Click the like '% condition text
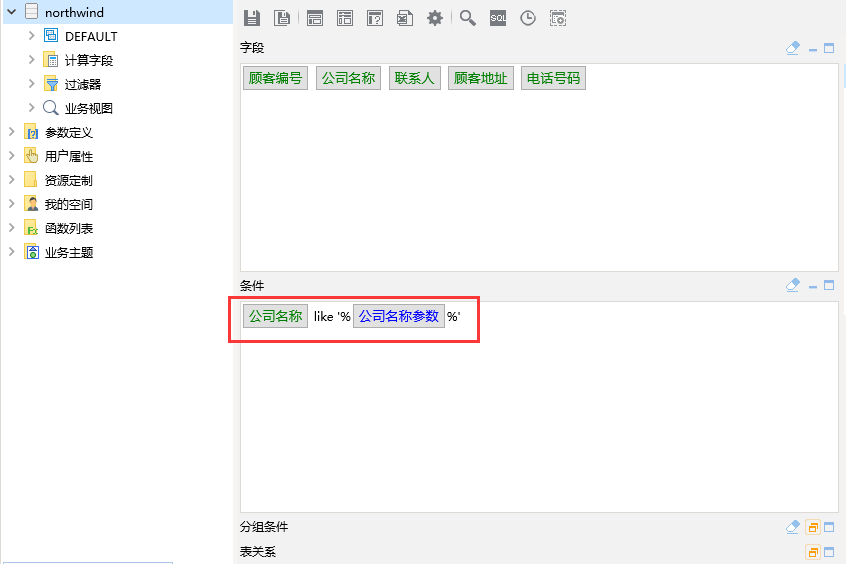Screen dimensions: 846x564 [332, 316]
